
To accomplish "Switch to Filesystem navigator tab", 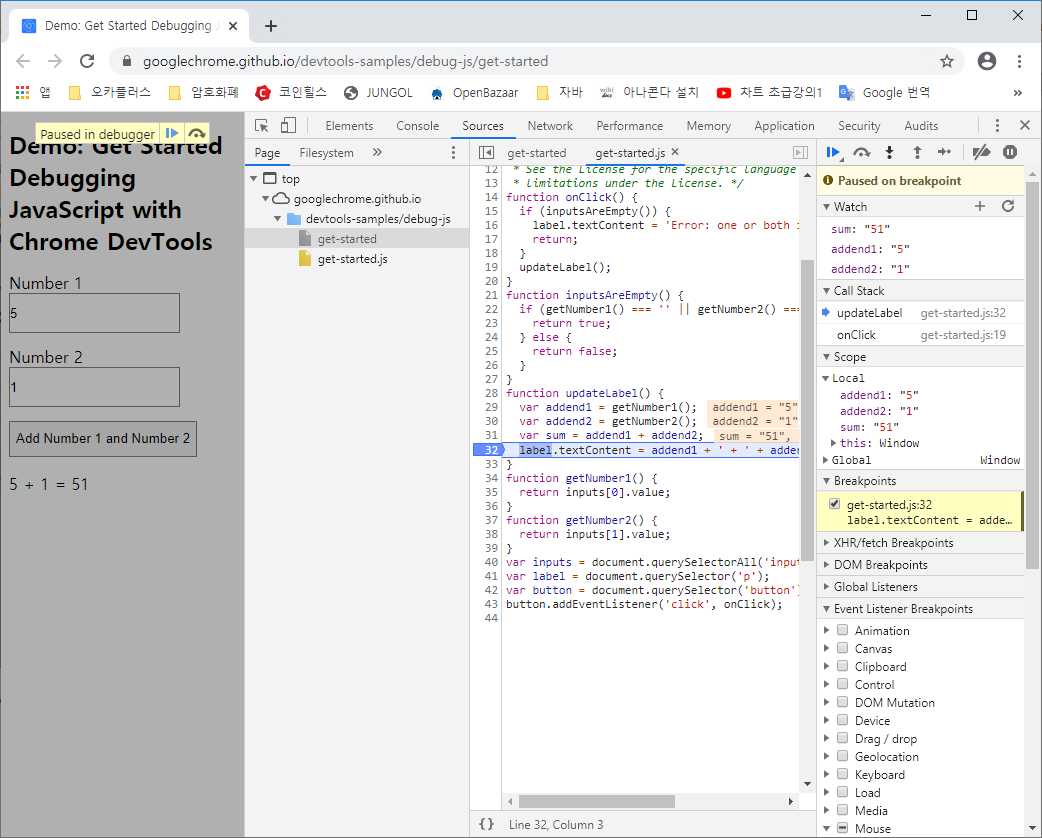I will coord(326,153).
